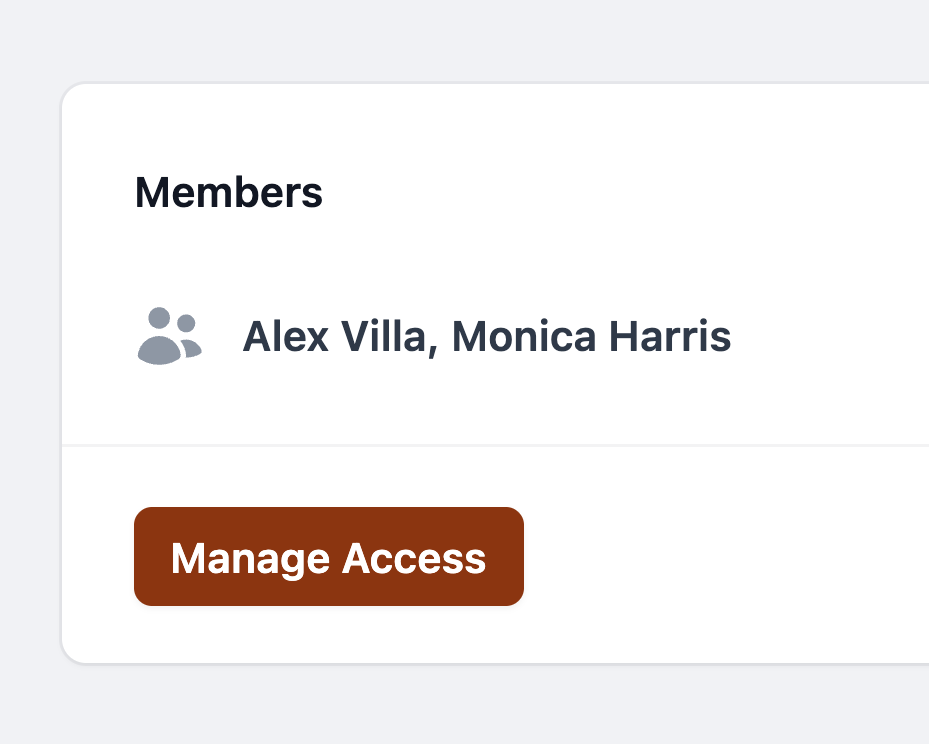Viewport: 929px width, 744px height.
Task: Click the two-person silhouette icon
Action: (x=169, y=336)
